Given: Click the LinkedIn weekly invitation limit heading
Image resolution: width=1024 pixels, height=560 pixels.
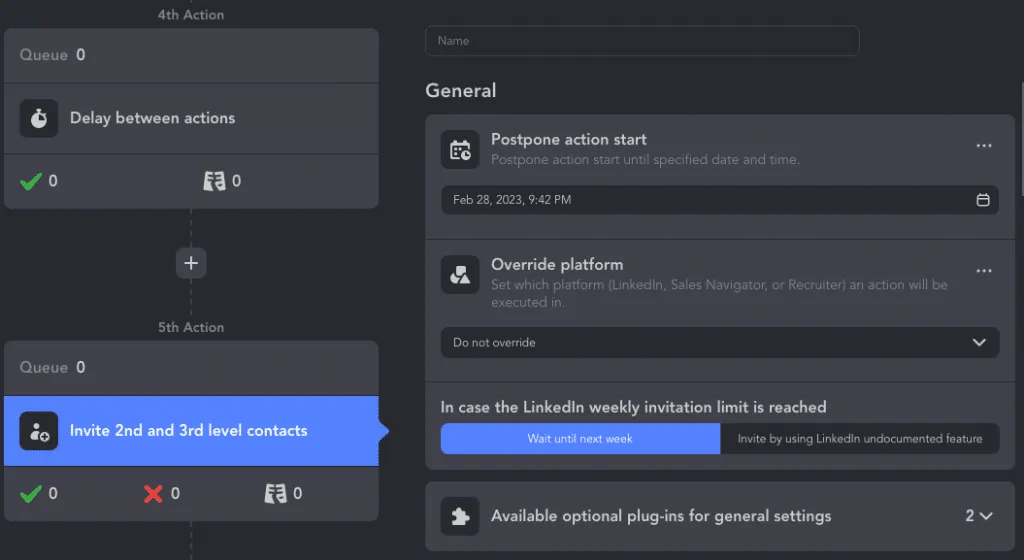Looking at the screenshot, I should [633, 407].
